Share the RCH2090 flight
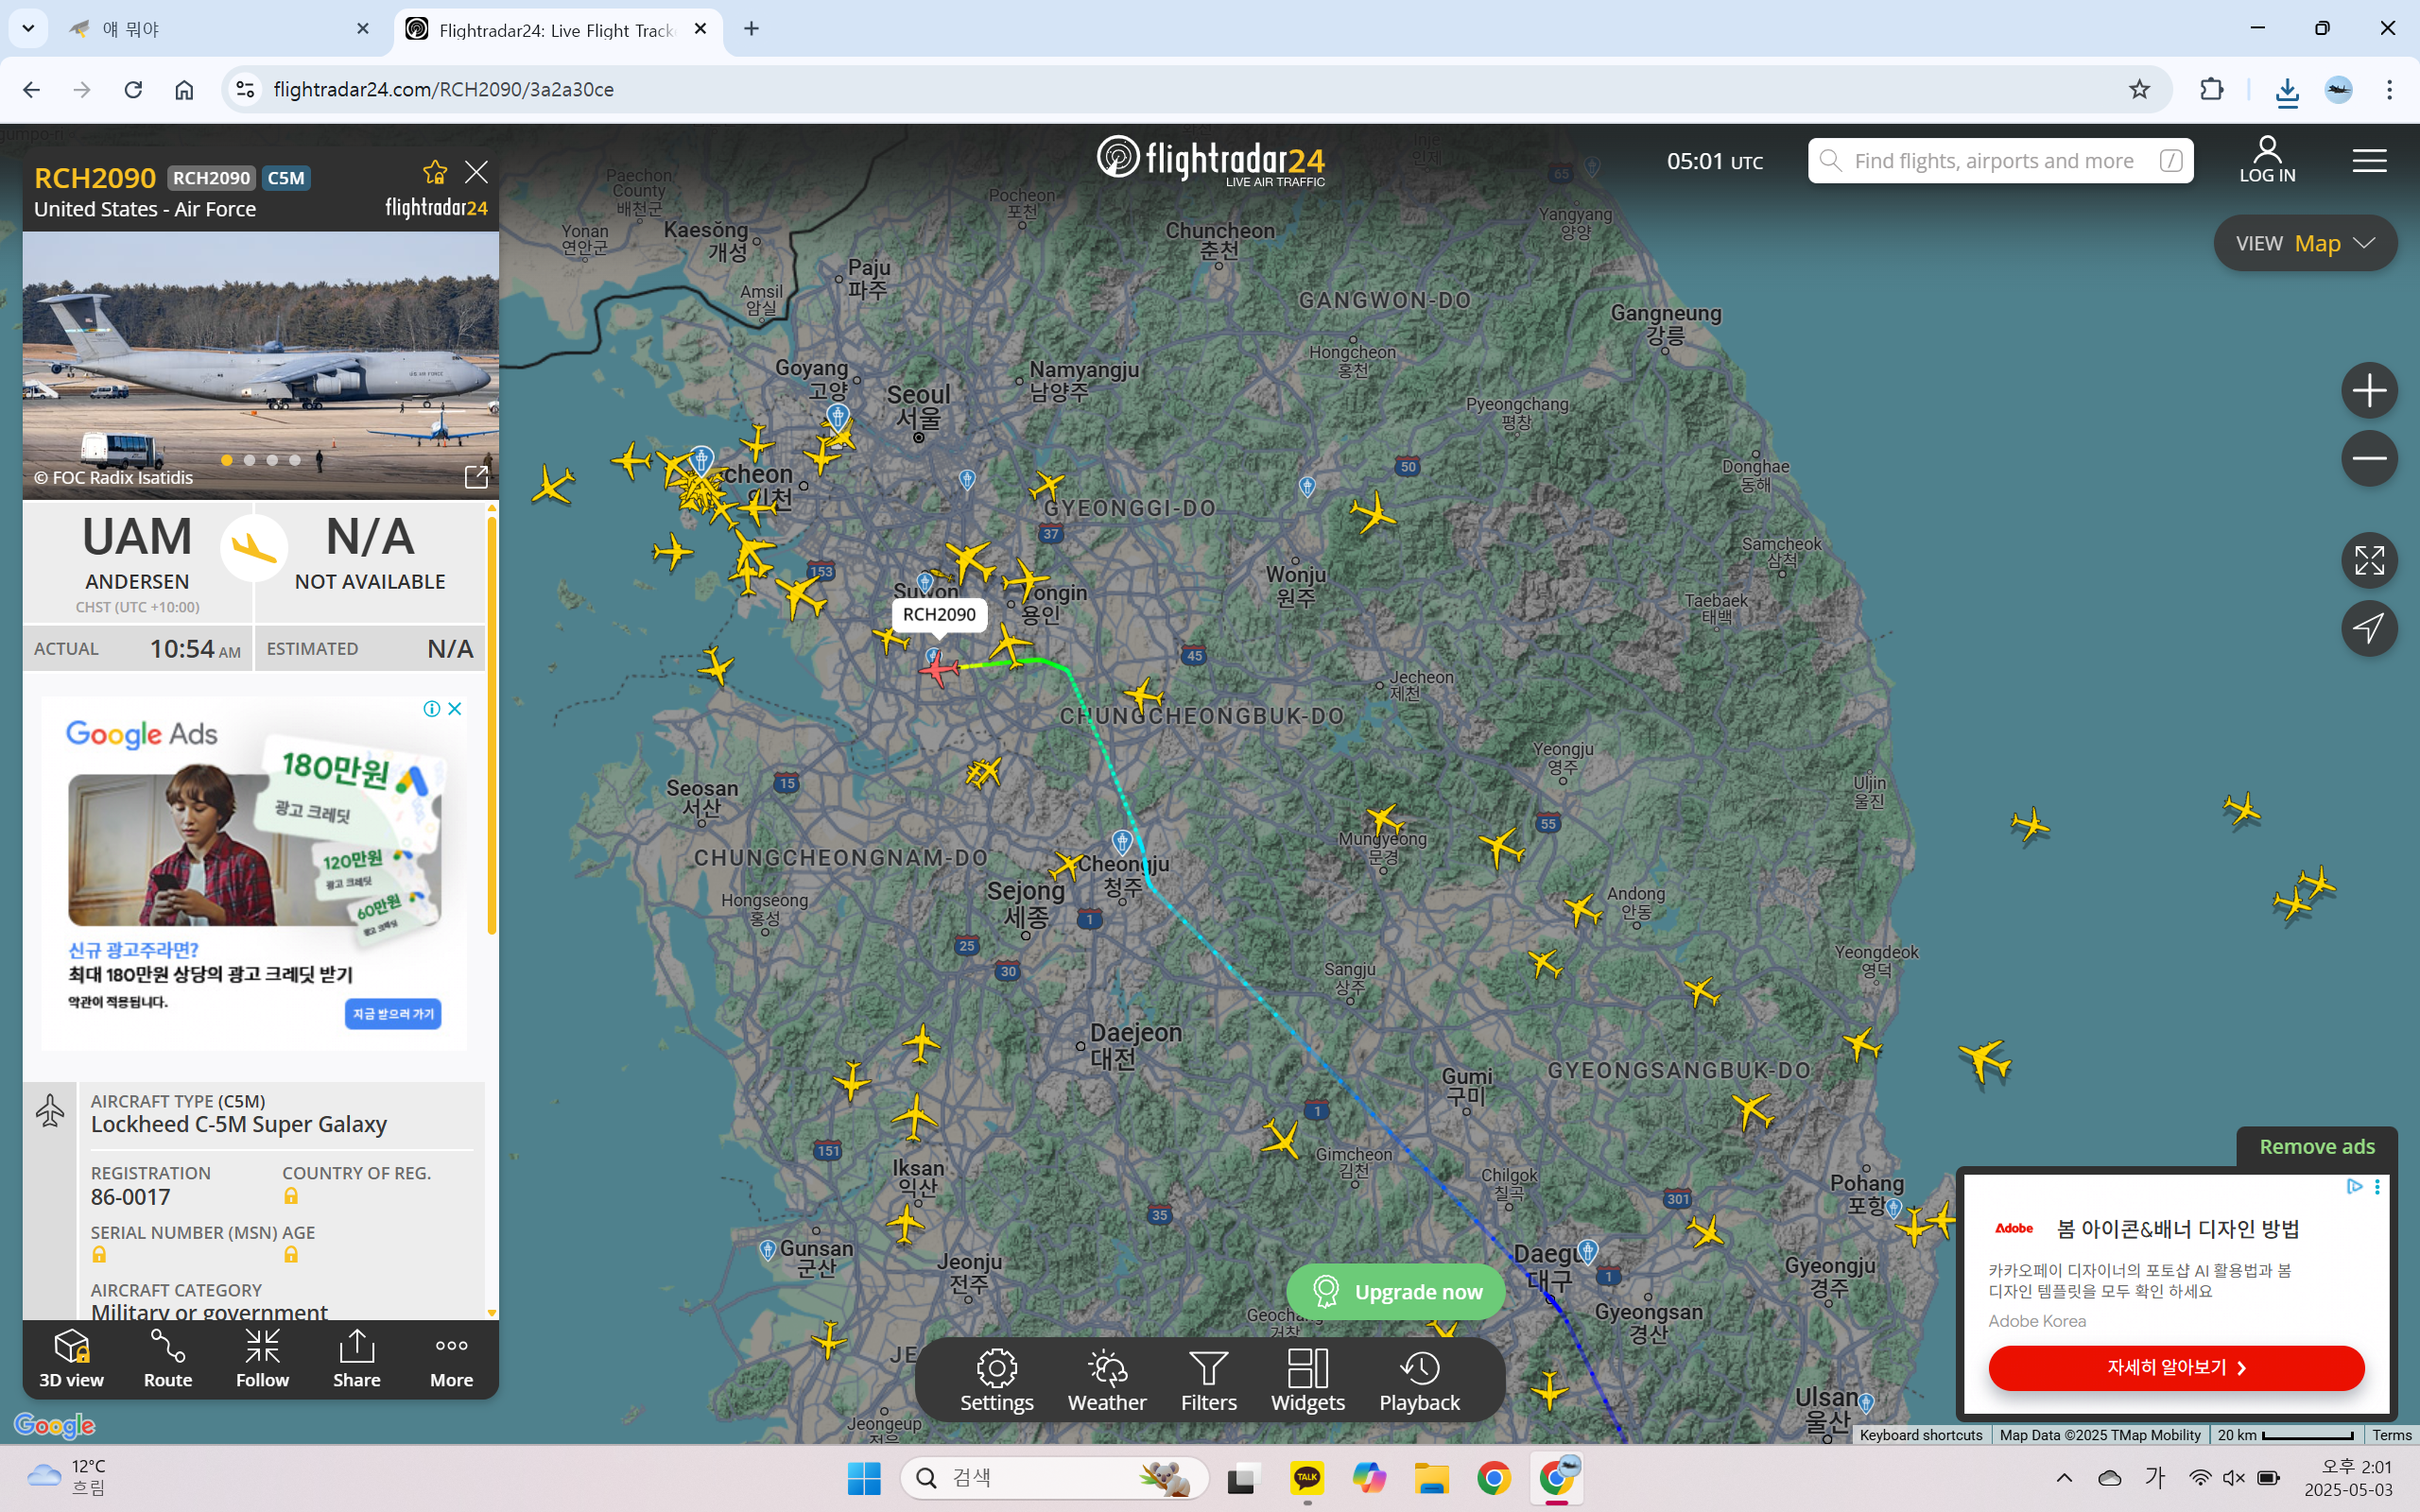The width and height of the screenshot is (2420, 1512). click(x=357, y=1358)
